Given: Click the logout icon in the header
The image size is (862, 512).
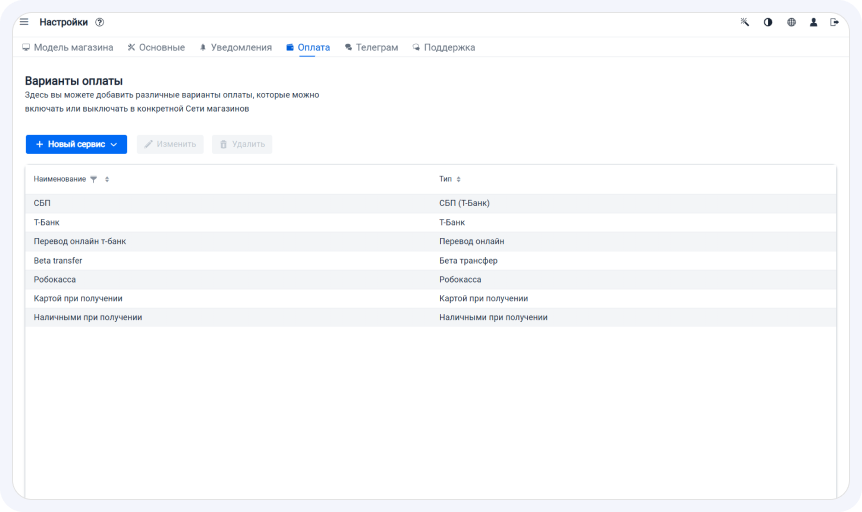Looking at the screenshot, I should pyautogui.click(x=835, y=22).
